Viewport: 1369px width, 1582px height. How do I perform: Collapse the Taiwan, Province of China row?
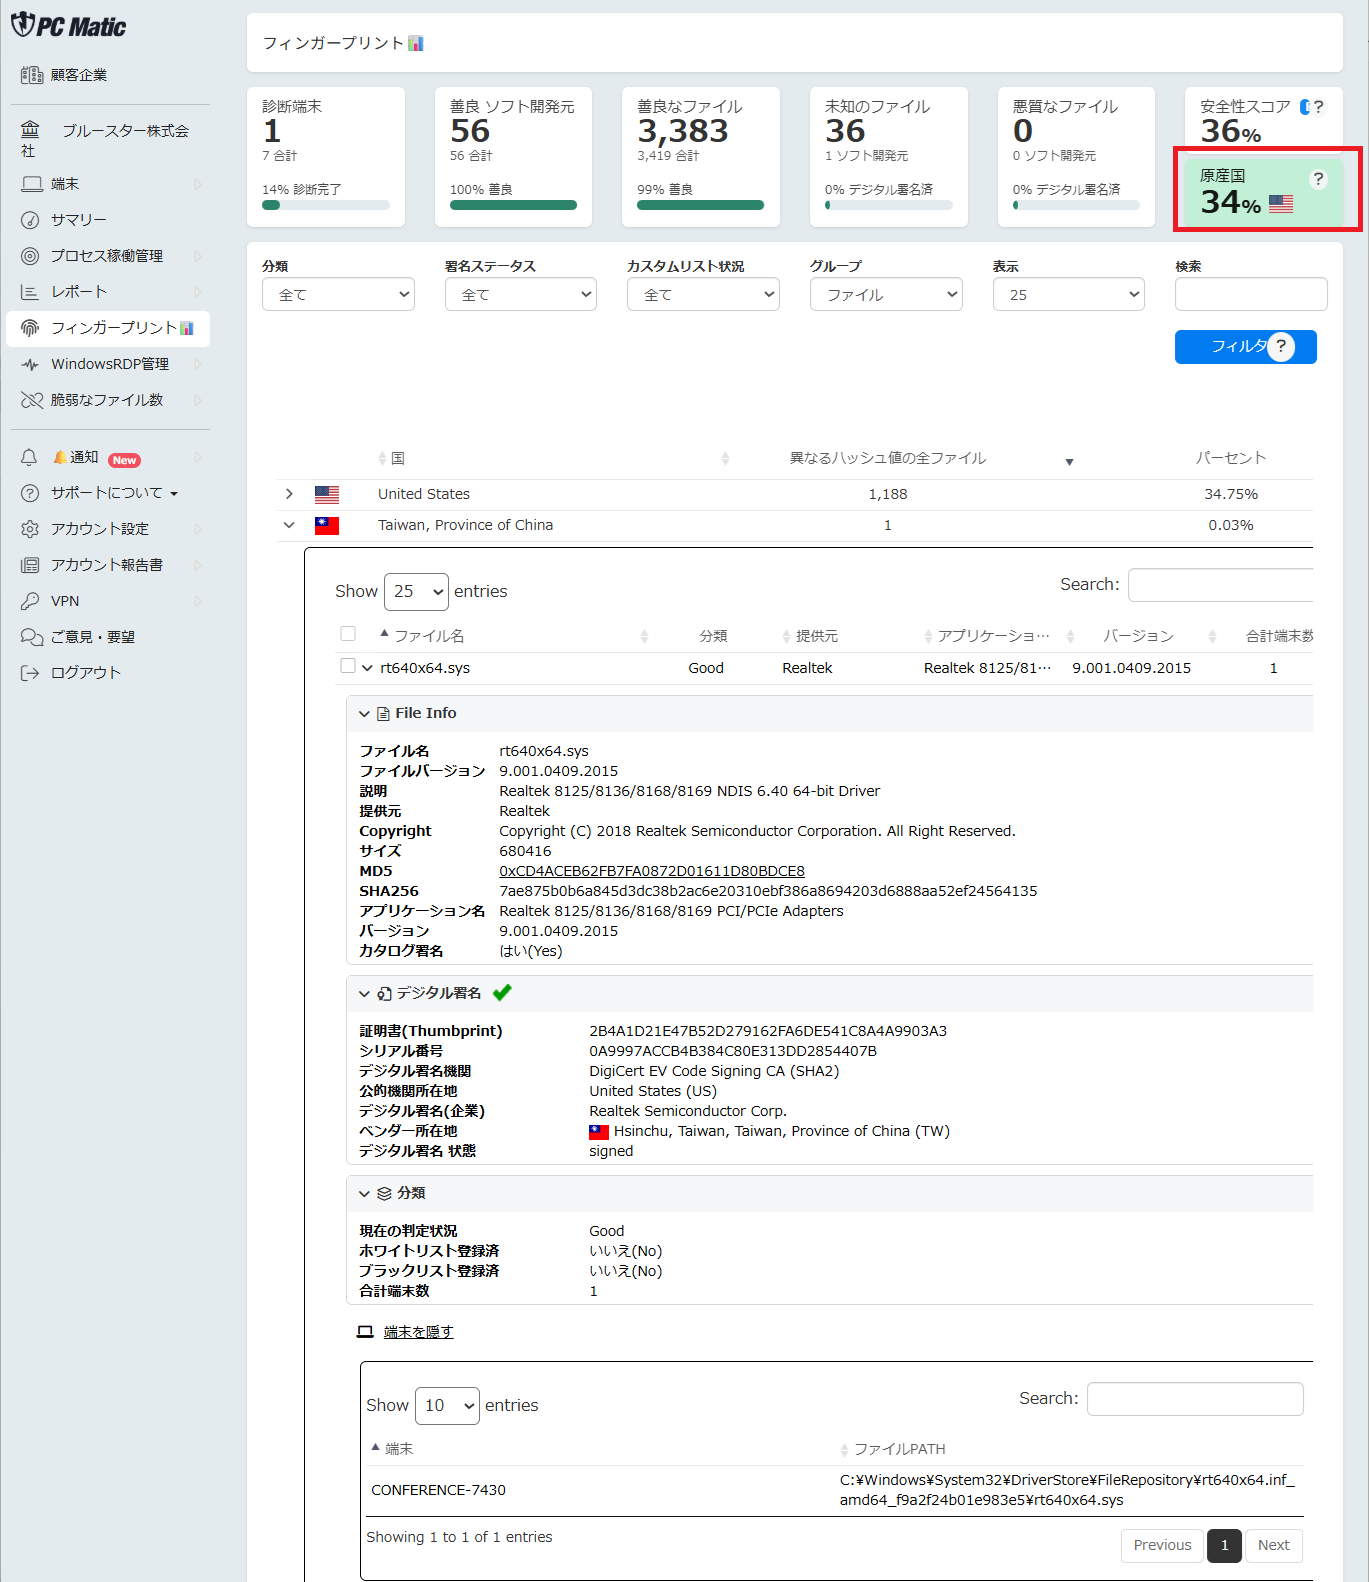click(289, 525)
